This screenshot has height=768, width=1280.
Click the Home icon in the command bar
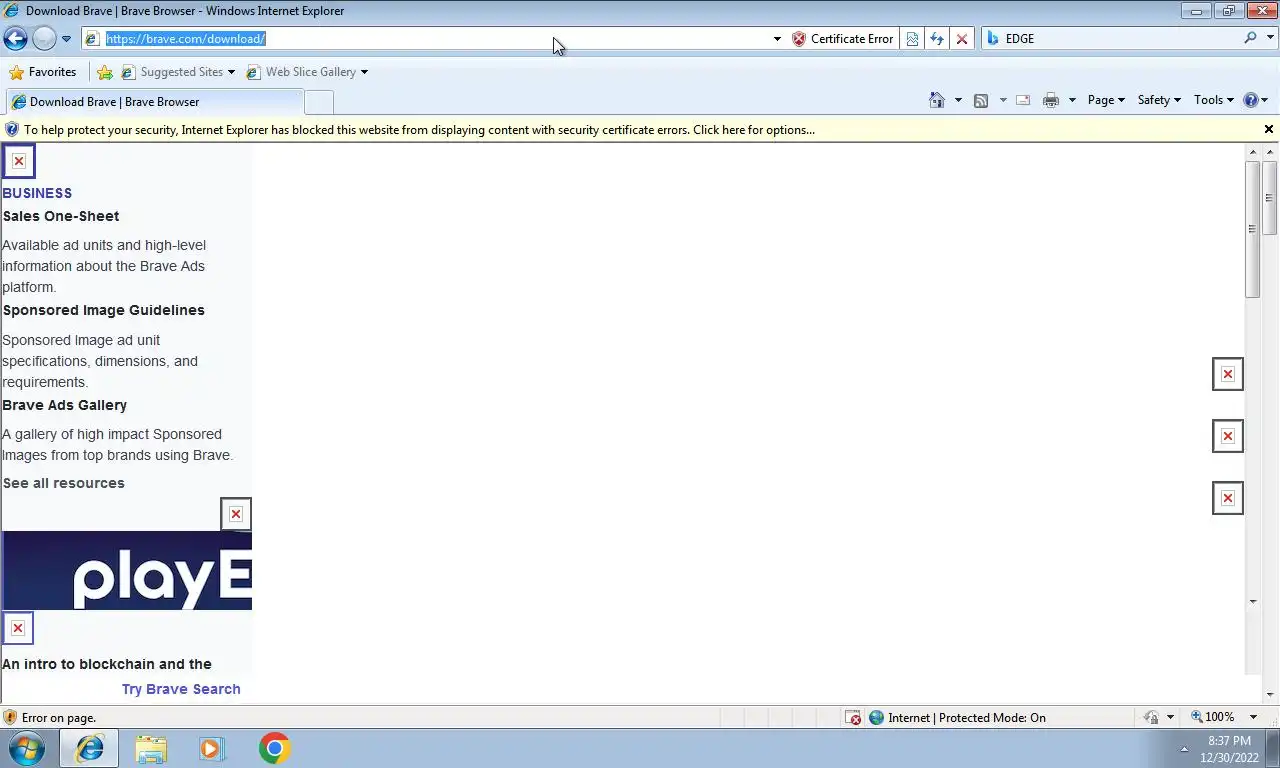point(937,100)
